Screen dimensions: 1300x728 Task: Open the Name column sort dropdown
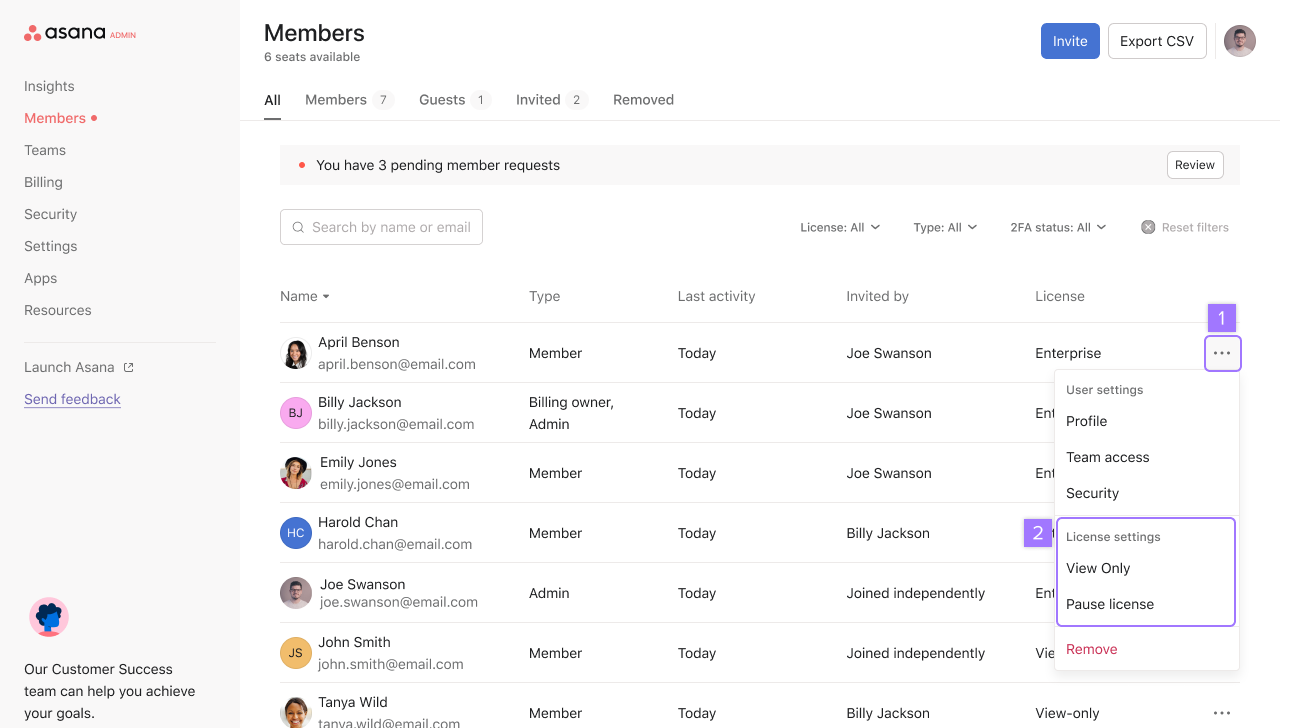[305, 296]
